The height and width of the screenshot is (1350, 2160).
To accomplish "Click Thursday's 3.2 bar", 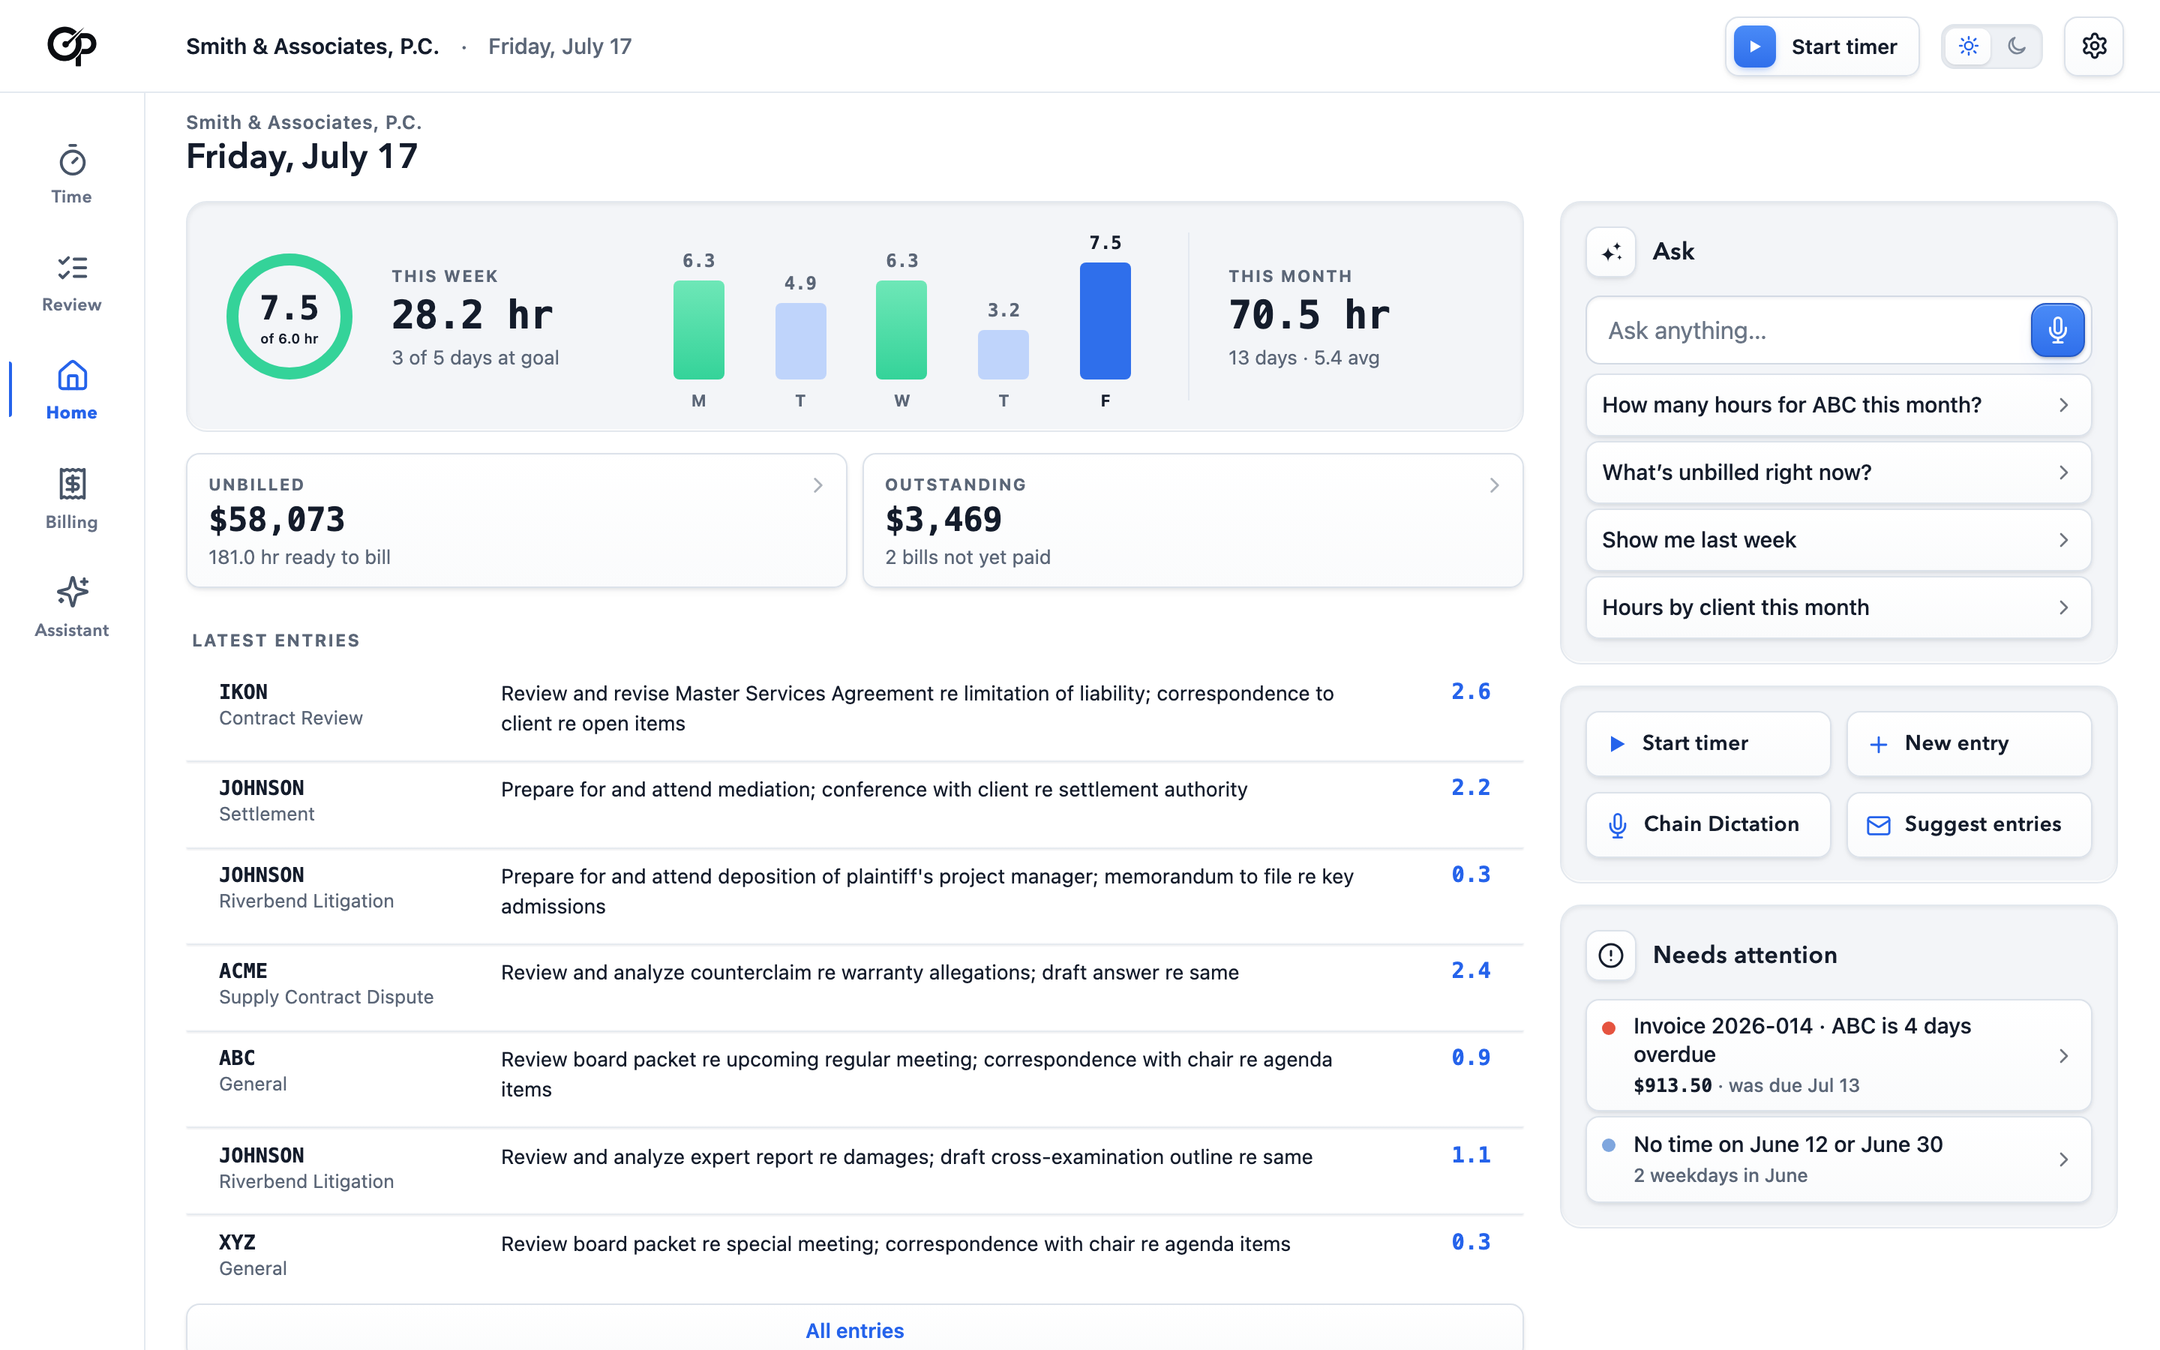I will (1003, 354).
